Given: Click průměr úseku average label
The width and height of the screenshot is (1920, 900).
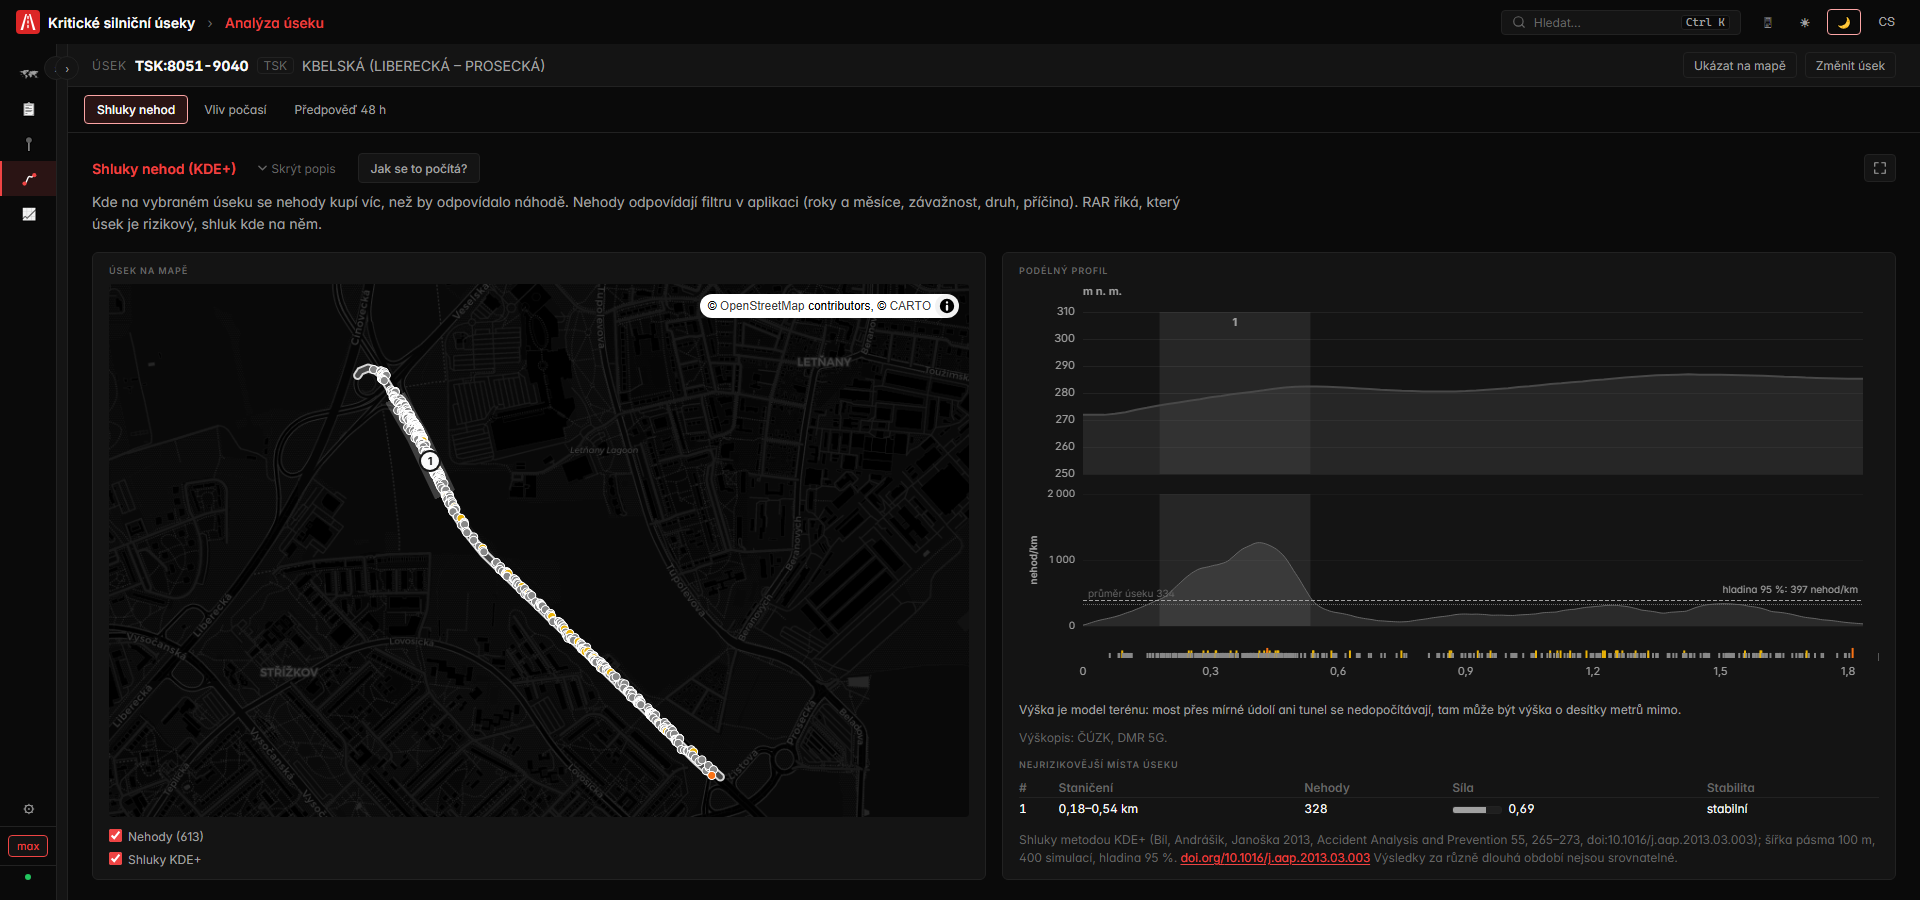Looking at the screenshot, I should click(1131, 594).
